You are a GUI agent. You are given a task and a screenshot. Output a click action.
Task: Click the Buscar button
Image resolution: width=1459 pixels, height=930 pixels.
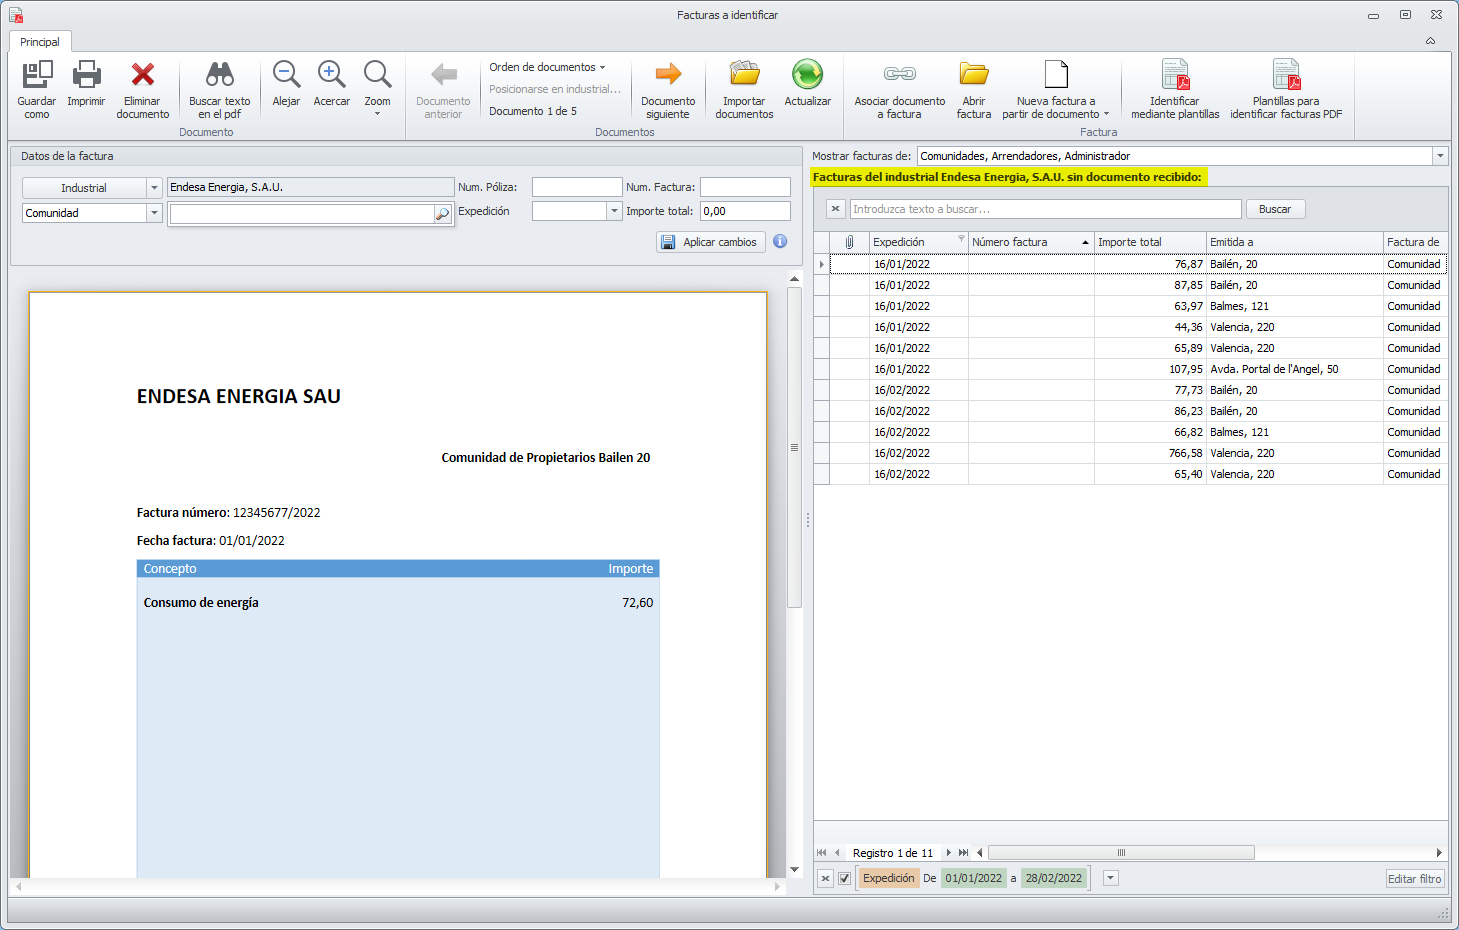click(x=1275, y=209)
